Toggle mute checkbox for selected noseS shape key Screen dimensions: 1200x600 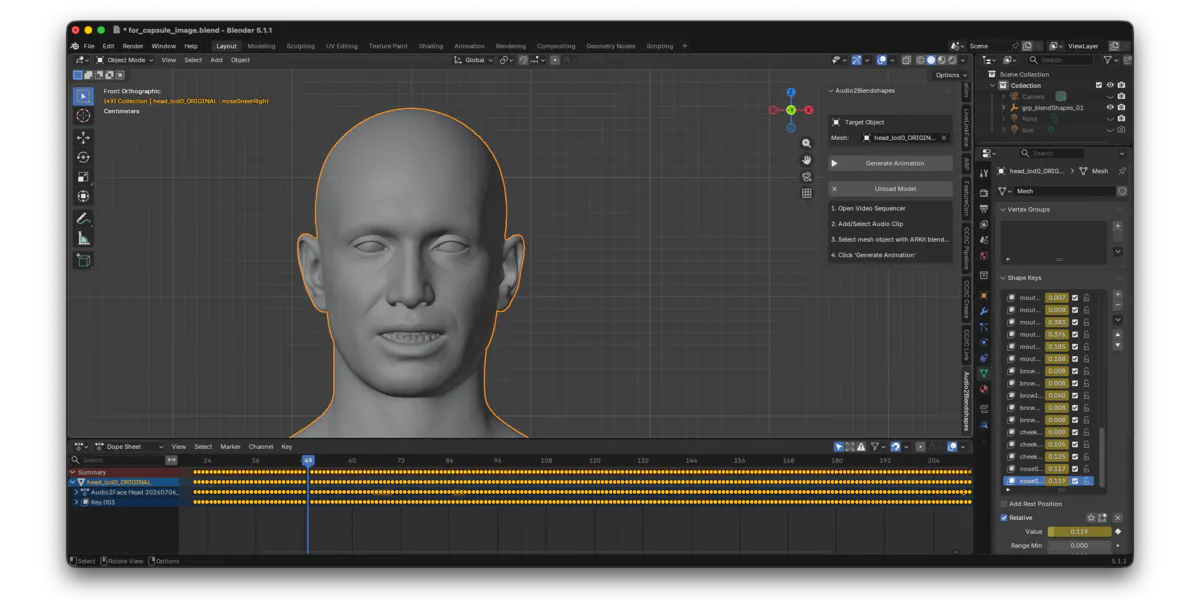pos(1075,481)
